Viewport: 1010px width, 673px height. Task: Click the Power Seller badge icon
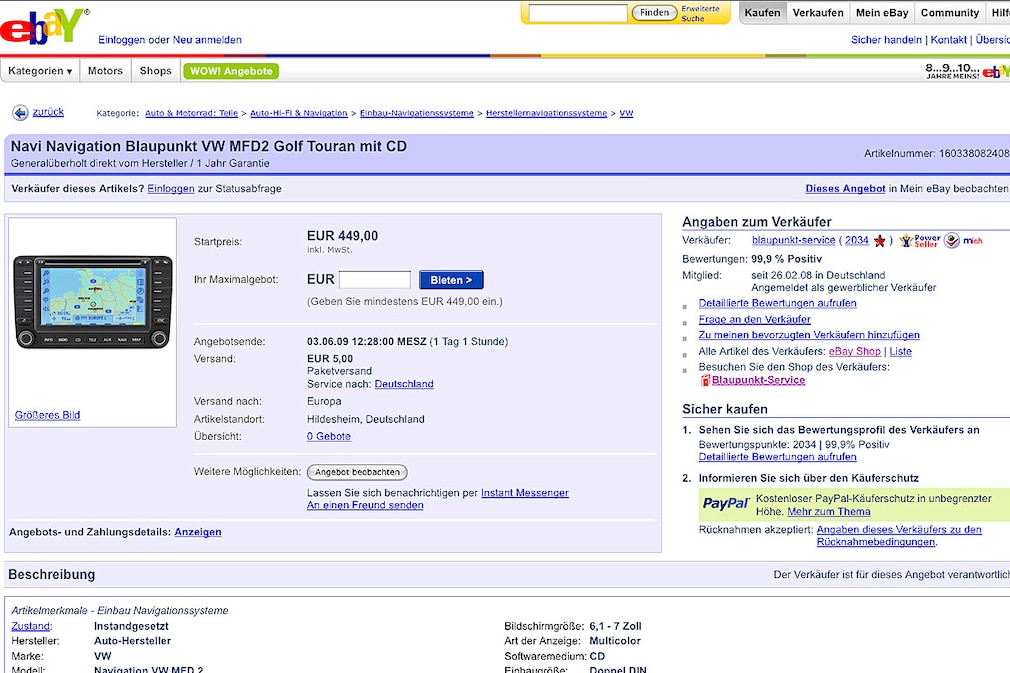pos(920,241)
